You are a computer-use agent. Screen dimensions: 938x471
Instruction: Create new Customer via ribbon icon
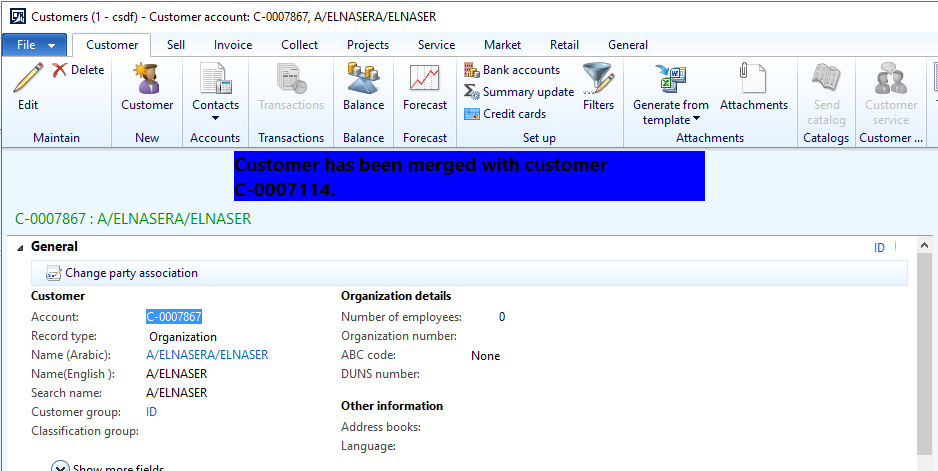tap(147, 80)
